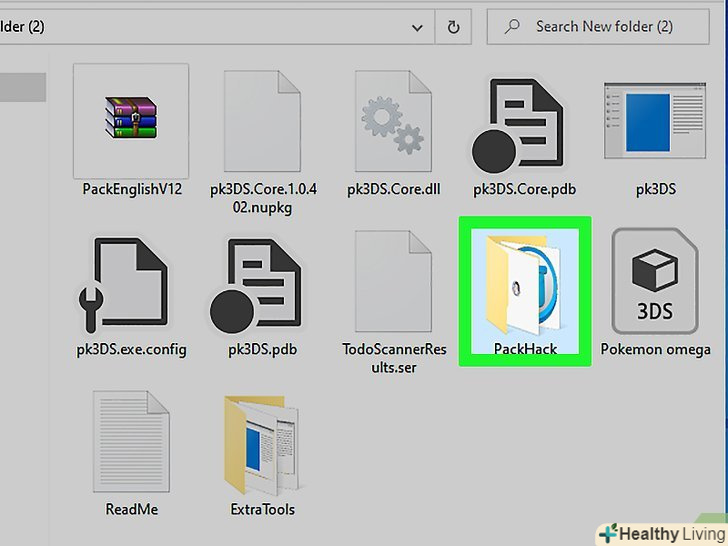Screen dimensions: 728x546
Task: Select the ReadMe text document icon
Action: [131, 442]
